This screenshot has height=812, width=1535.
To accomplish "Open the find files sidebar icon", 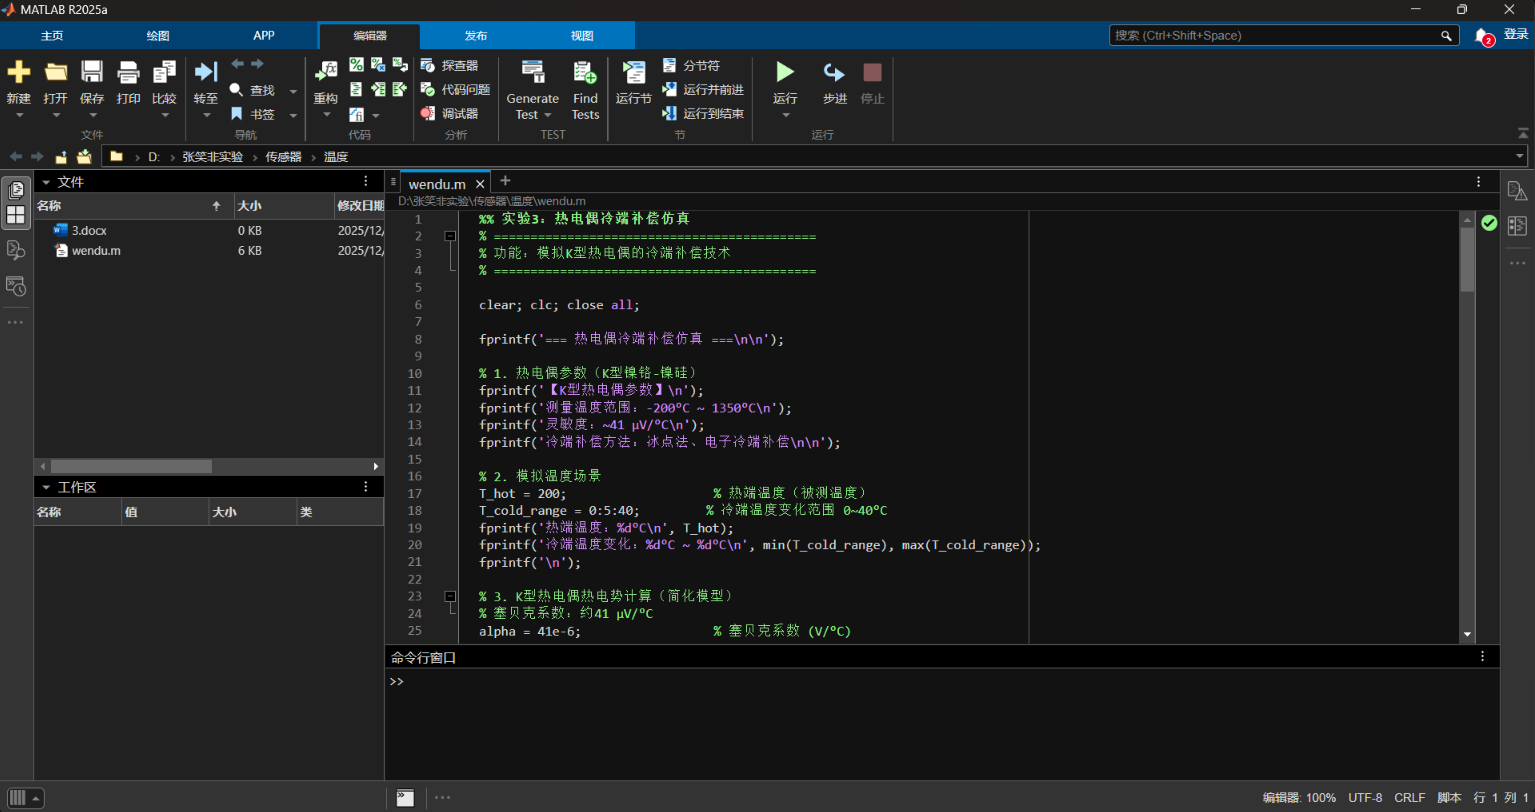I will [16, 250].
